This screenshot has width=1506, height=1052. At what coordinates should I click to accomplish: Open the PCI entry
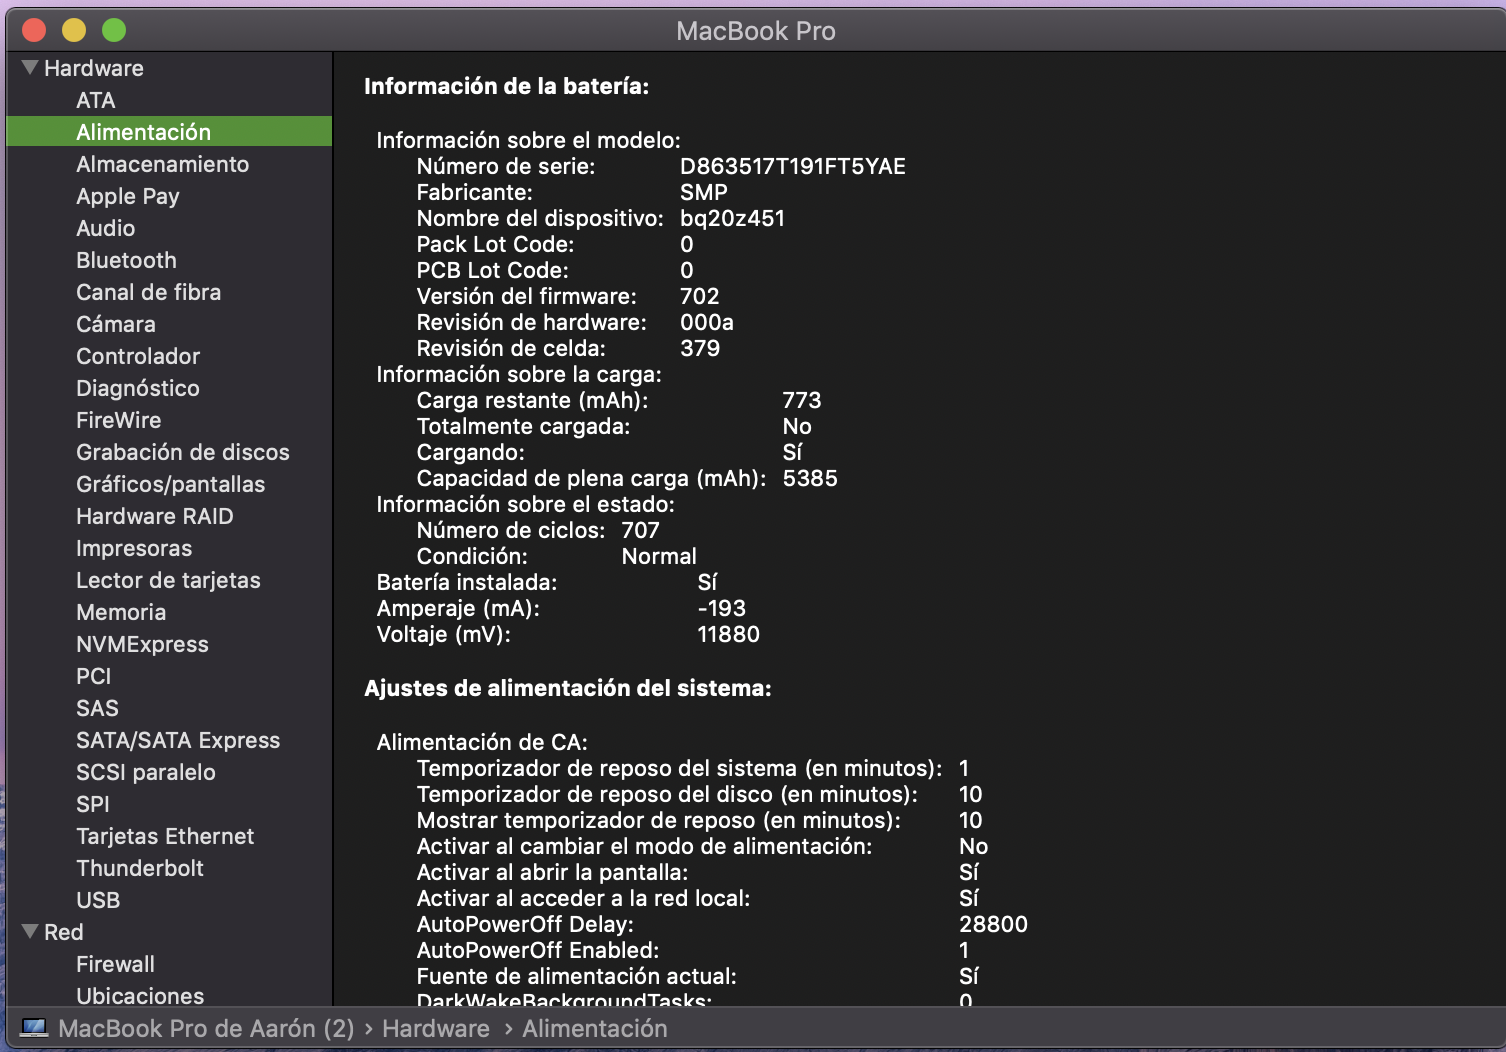tap(94, 676)
